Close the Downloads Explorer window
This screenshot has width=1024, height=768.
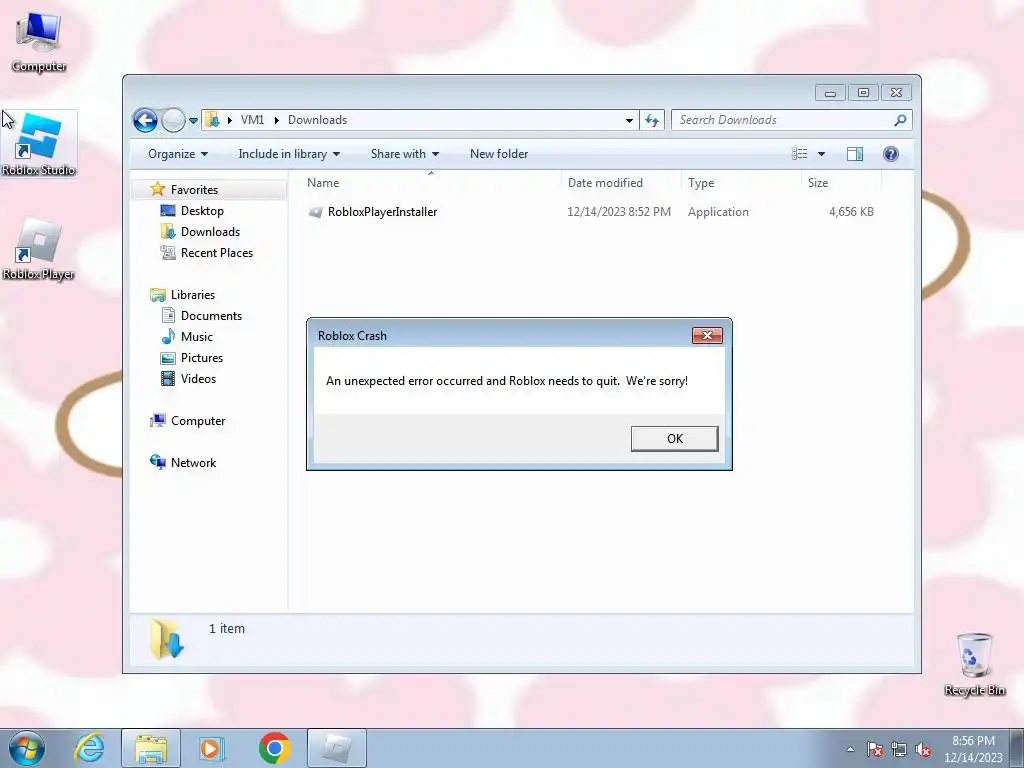point(896,93)
